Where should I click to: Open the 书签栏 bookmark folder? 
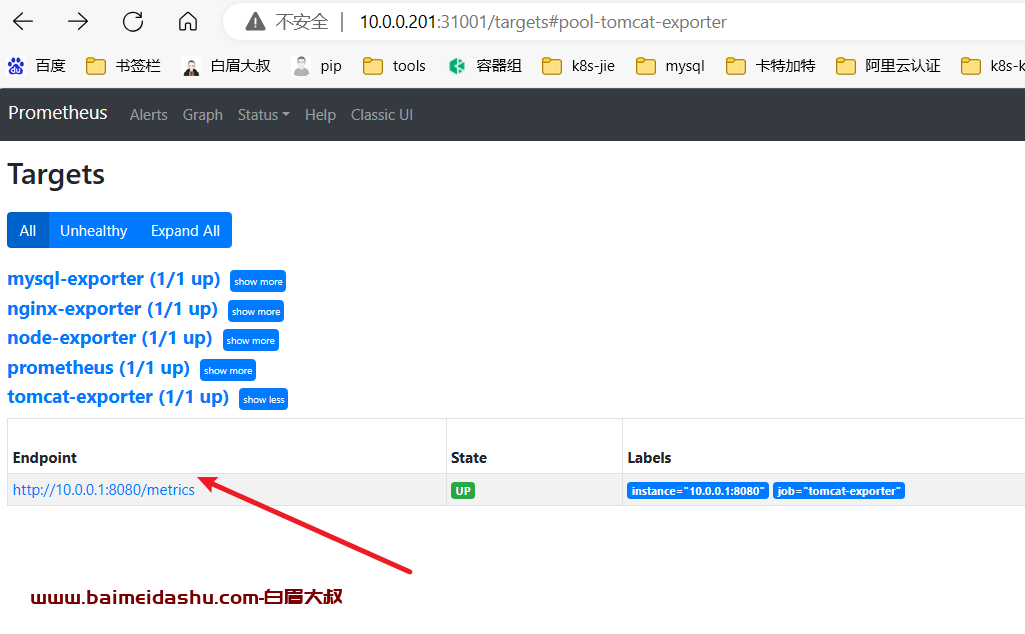(x=123, y=66)
